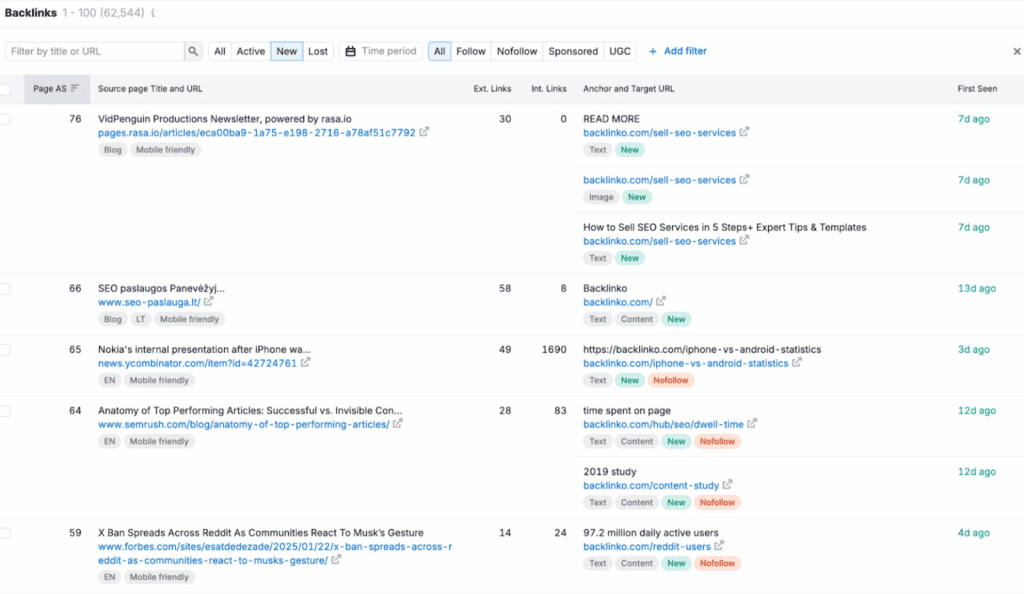Click the Ext. Links column header
1024x594 pixels.
tap(492, 89)
